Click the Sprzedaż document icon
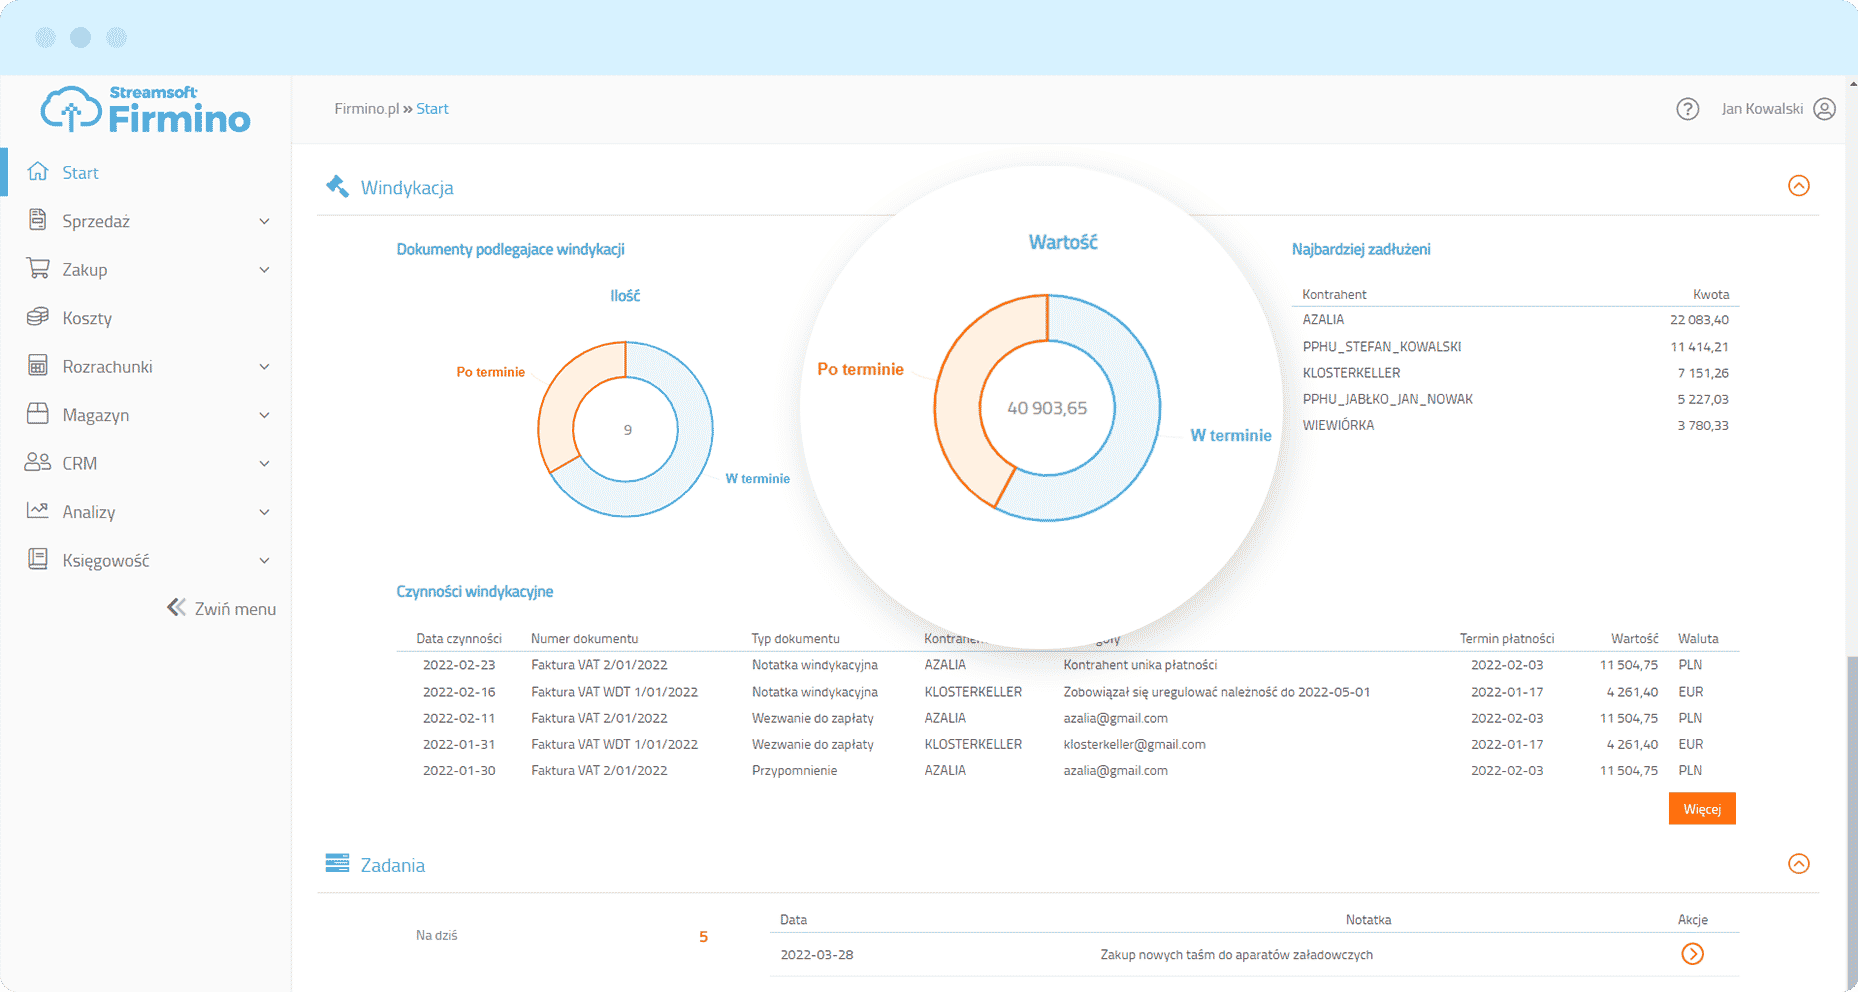The height and width of the screenshot is (992, 1858). (x=38, y=220)
